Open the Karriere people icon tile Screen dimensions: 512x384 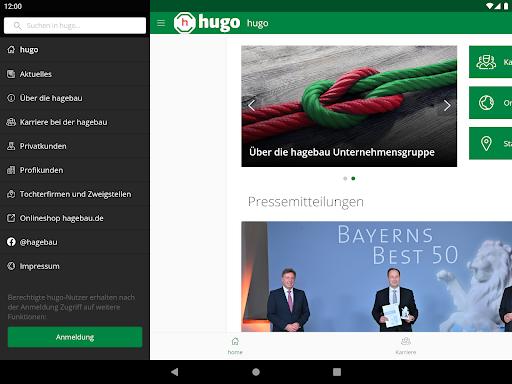click(x=490, y=62)
